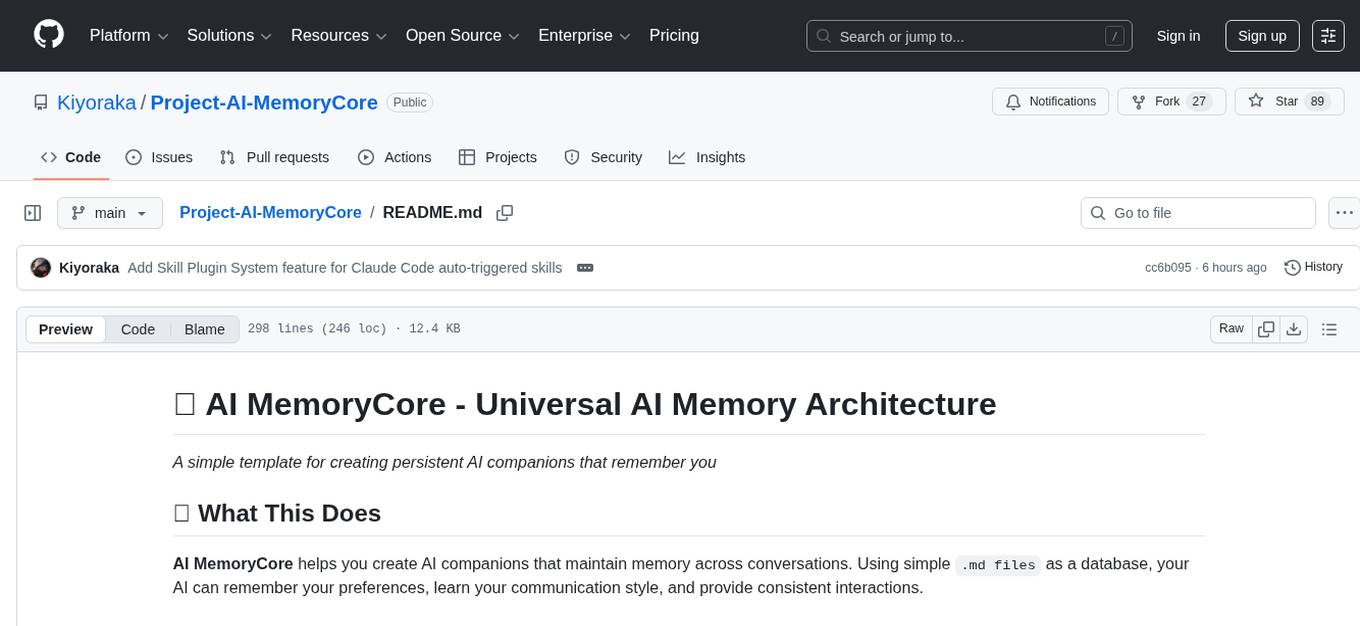Screen dimensions: 1360x626
Task: Star the repository via star icon
Action: [x=1256, y=101]
